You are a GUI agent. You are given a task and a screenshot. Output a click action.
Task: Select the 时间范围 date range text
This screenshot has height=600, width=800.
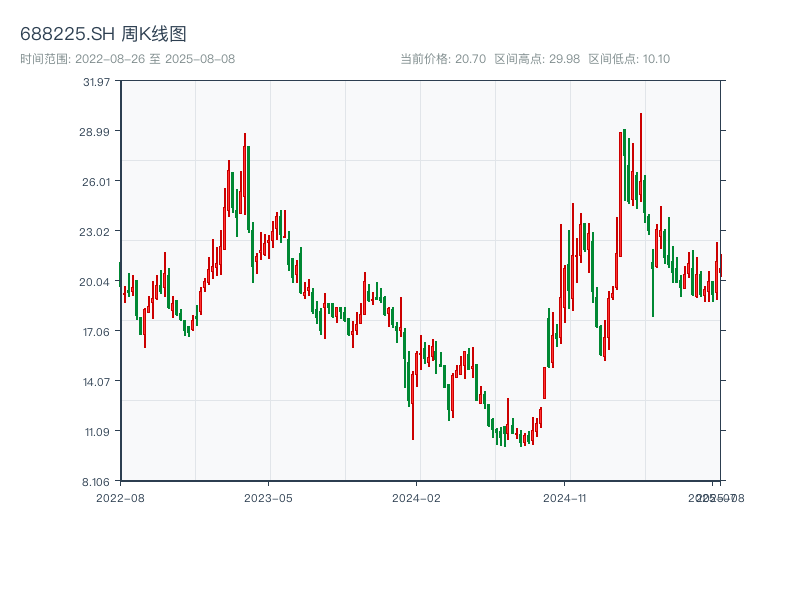[x=127, y=59]
